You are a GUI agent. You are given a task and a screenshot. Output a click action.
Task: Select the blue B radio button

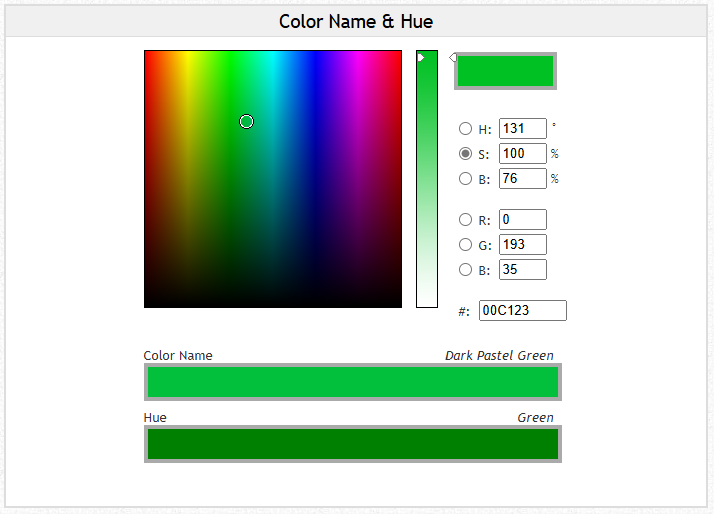coord(465,270)
